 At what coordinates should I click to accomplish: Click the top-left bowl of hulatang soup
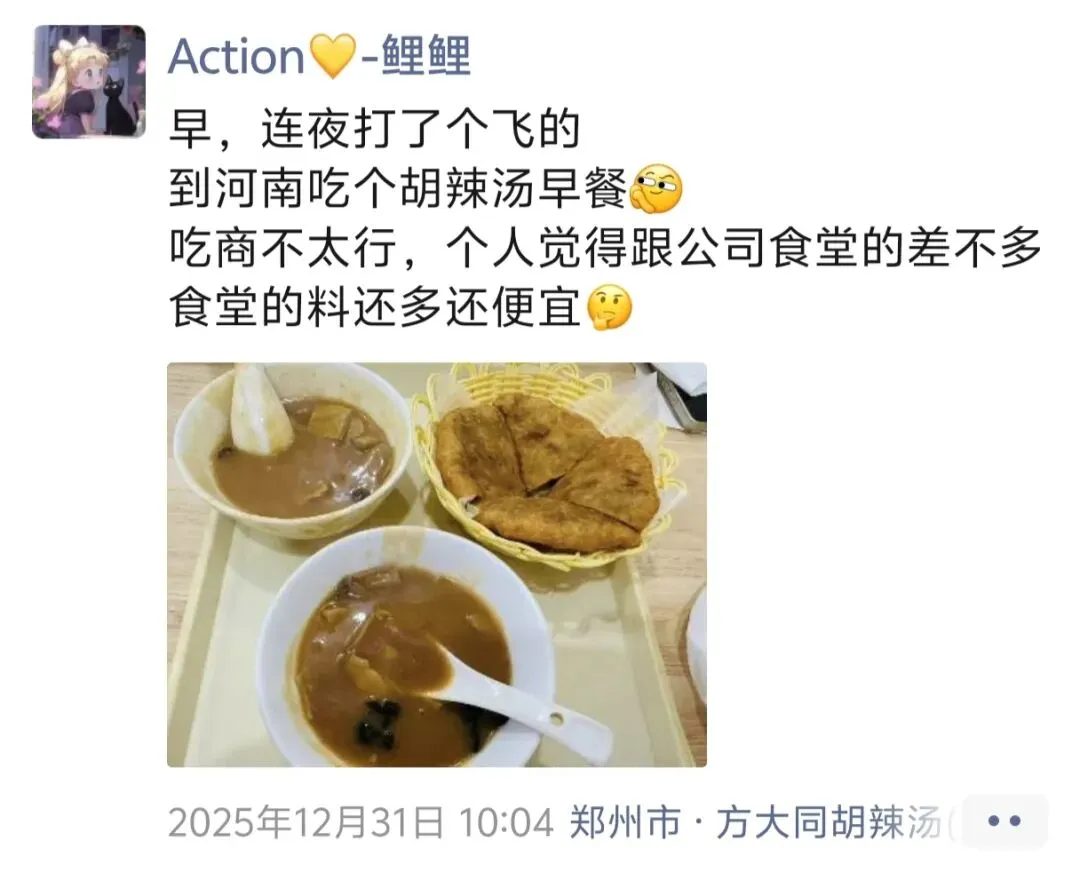coord(291,451)
